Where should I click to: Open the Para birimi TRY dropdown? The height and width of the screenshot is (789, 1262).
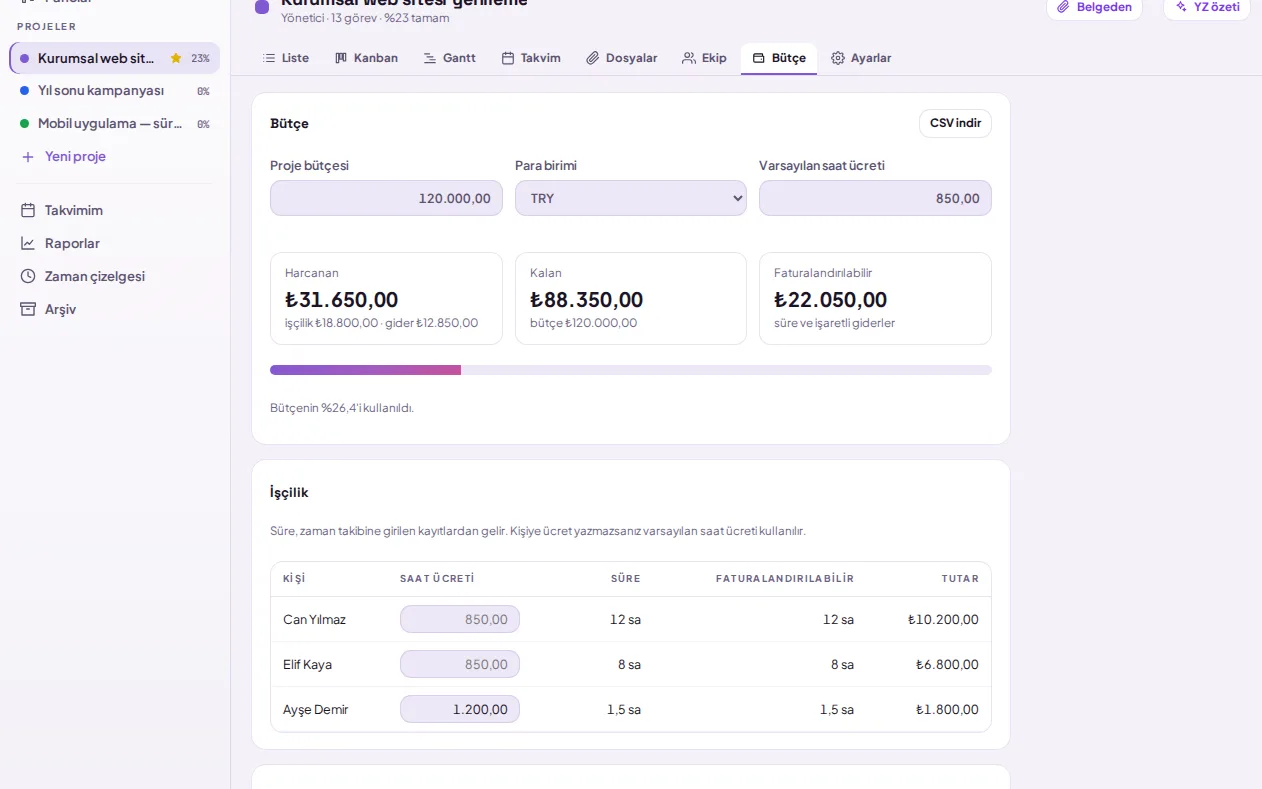tap(631, 198)
